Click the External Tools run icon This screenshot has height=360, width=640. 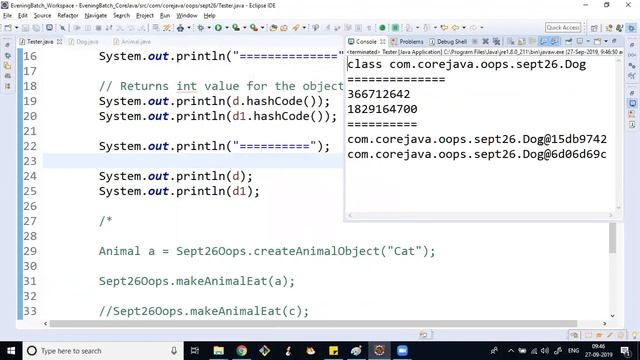(254, 27)
